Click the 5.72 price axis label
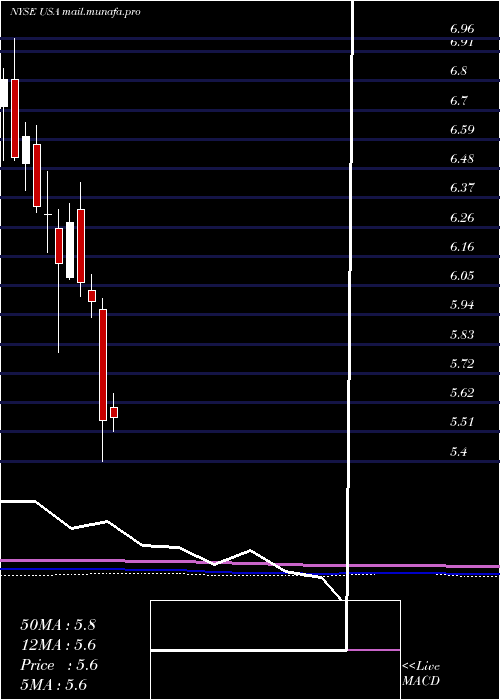Viewport: 500px width, 700px height. point(462,363)
